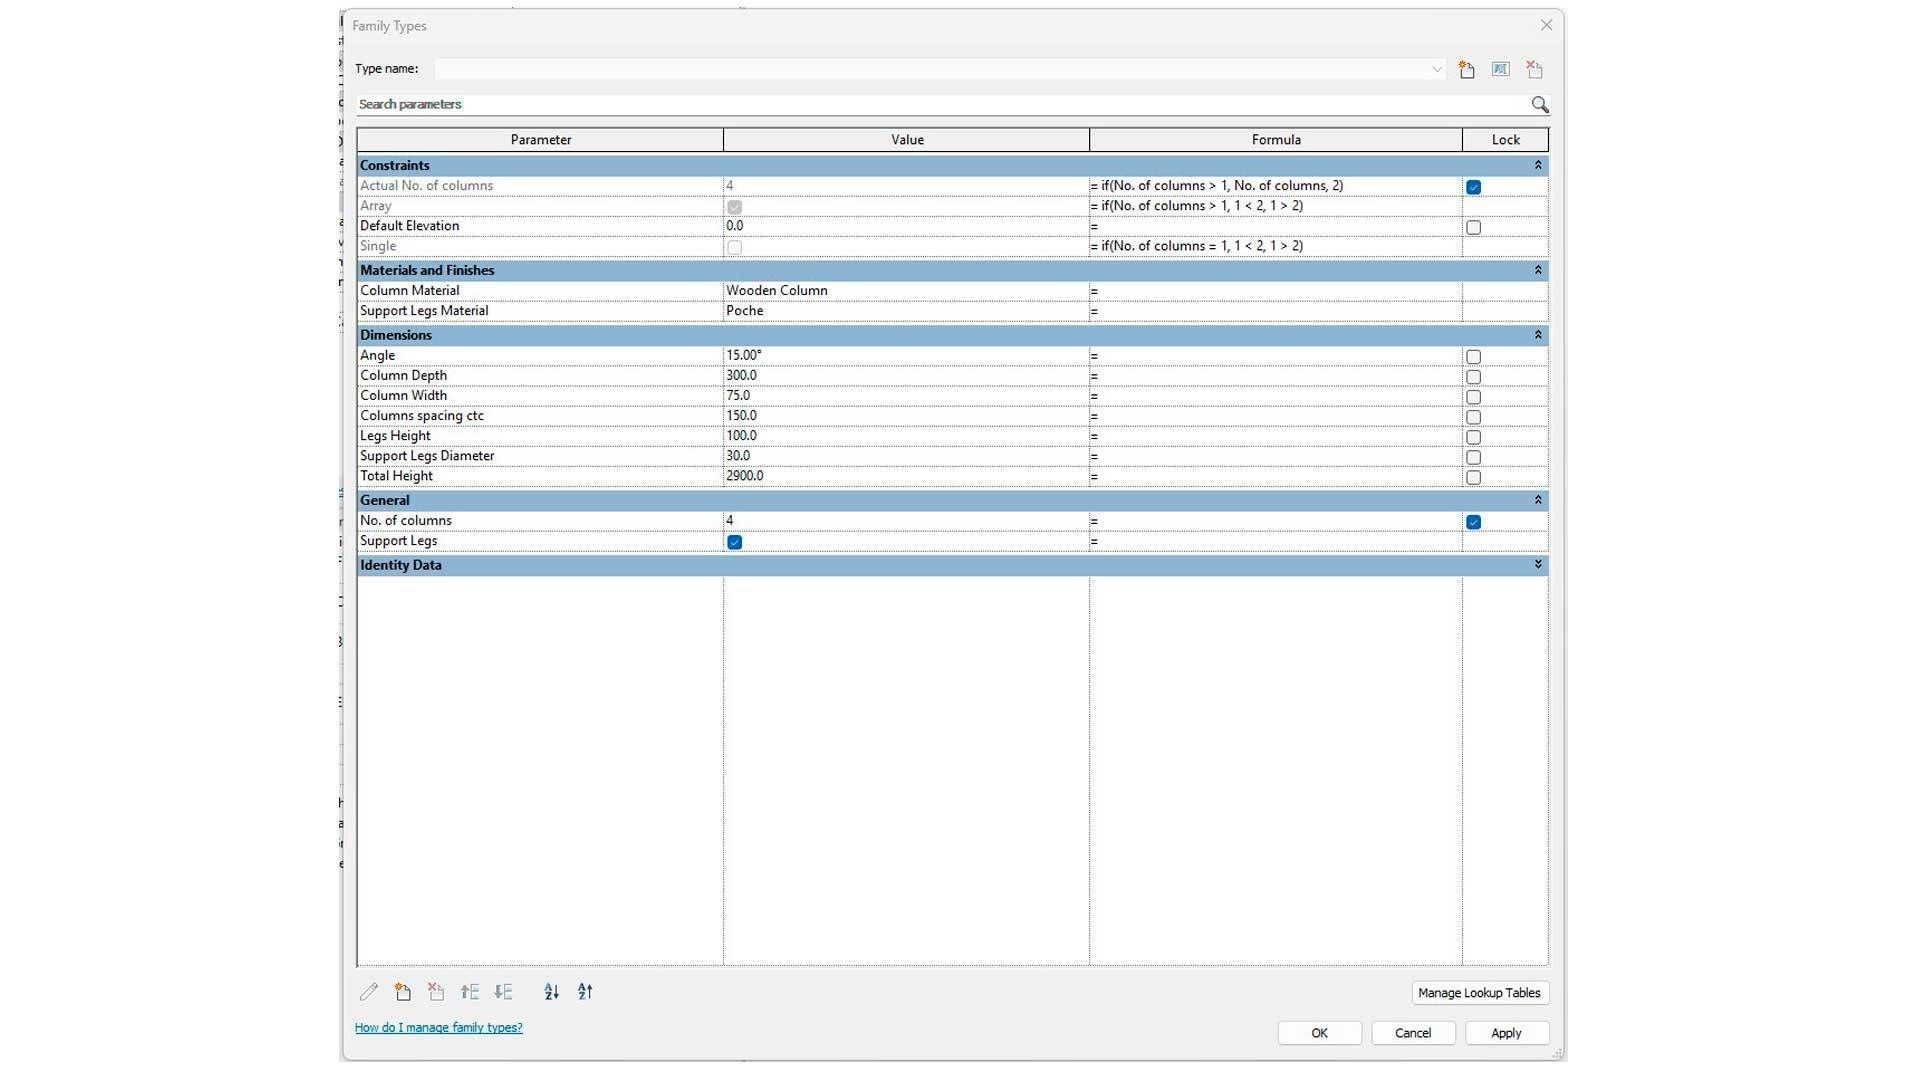Toggle lock for No. of columns
1920x1080 pixels.
click(x=1473, y=522)
